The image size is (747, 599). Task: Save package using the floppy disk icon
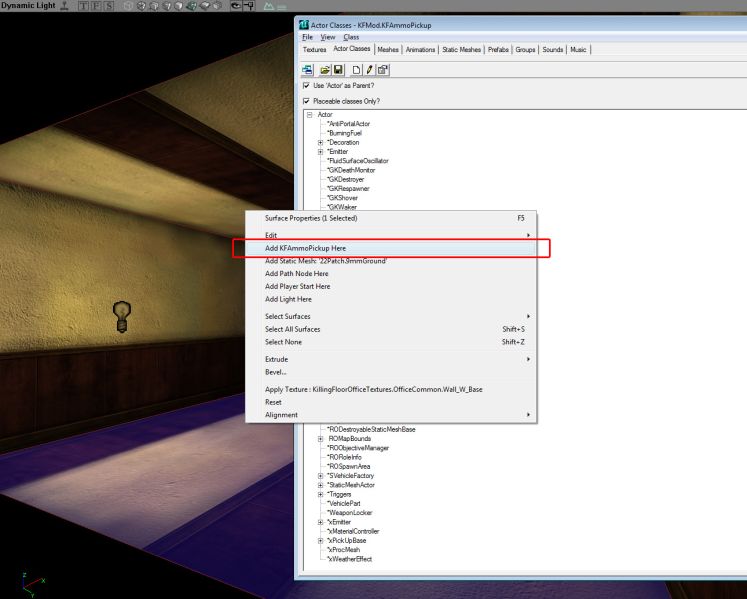(x=338, y=70)
